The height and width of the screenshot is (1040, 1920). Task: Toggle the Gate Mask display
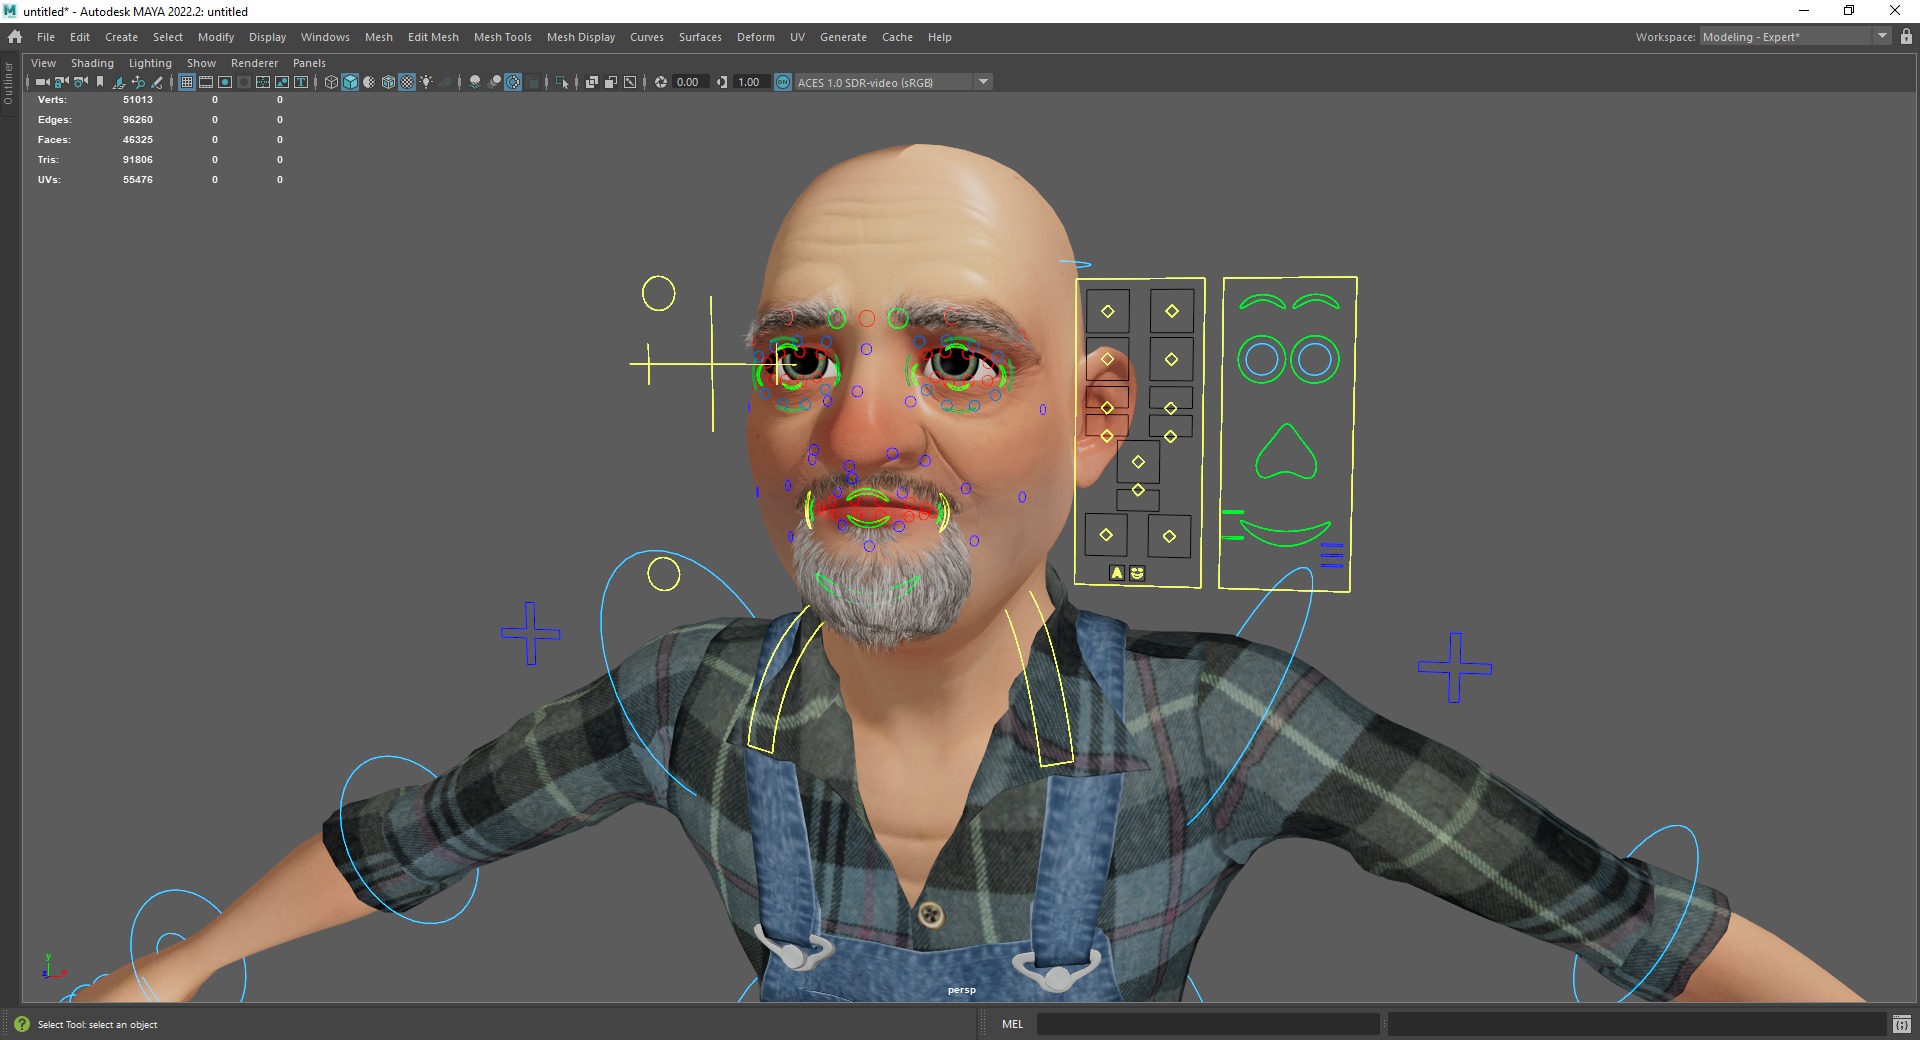pos(244,82)
